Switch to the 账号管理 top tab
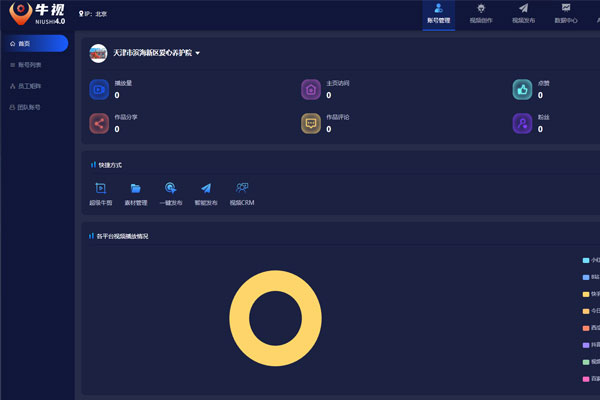 [438, 13]
